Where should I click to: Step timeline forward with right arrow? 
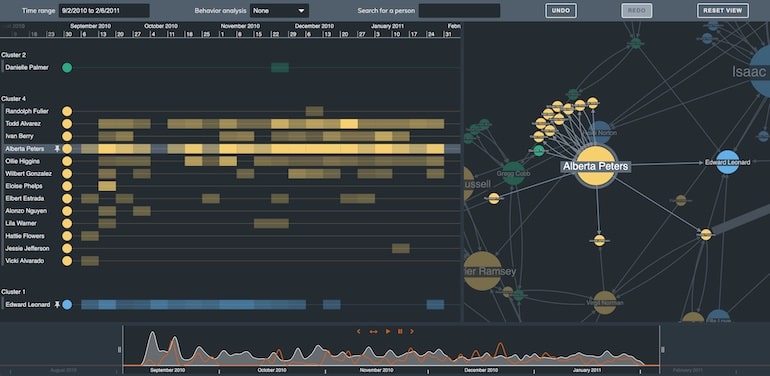(x=412, y=331)
